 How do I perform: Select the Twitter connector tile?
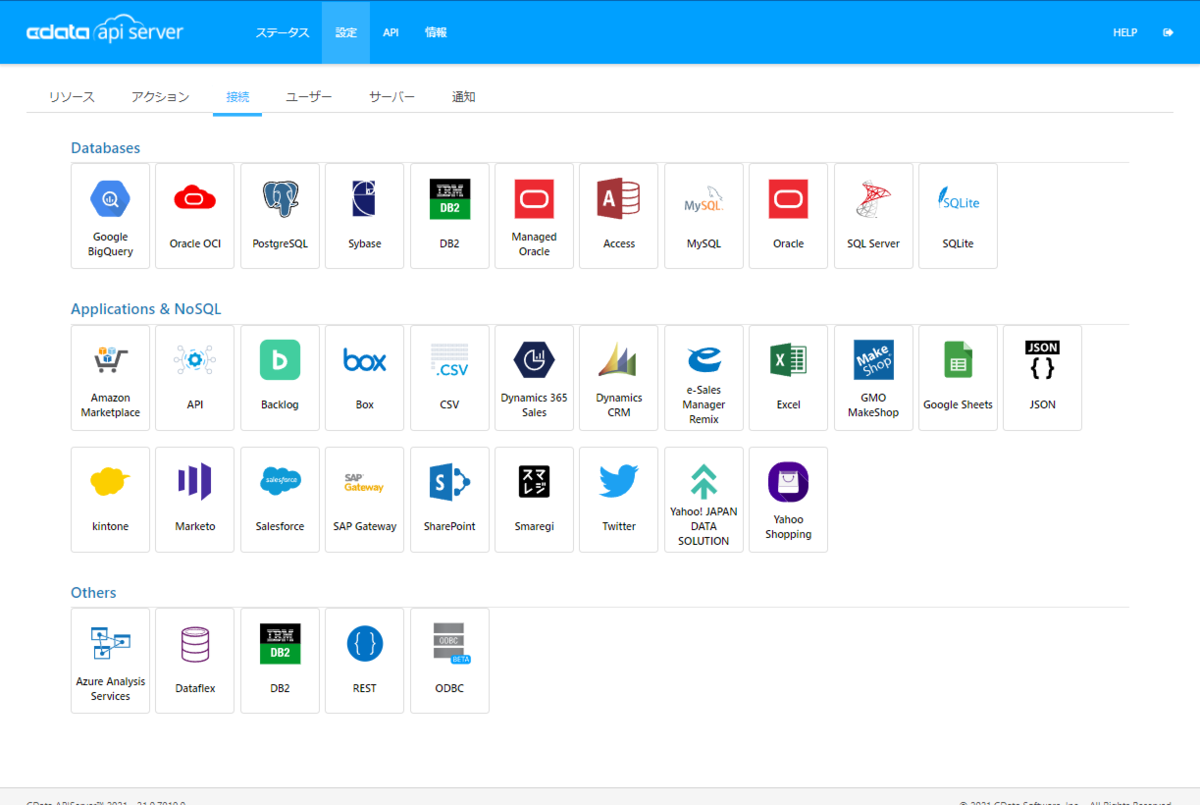[619, 500]
